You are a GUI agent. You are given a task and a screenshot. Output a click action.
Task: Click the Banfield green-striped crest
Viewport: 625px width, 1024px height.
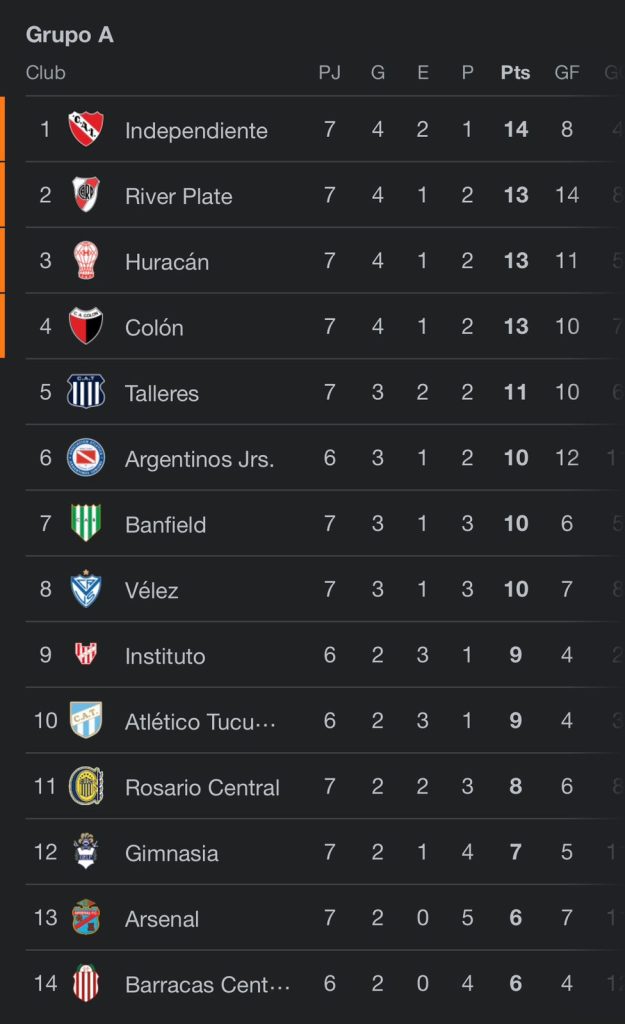pos(86,523)
